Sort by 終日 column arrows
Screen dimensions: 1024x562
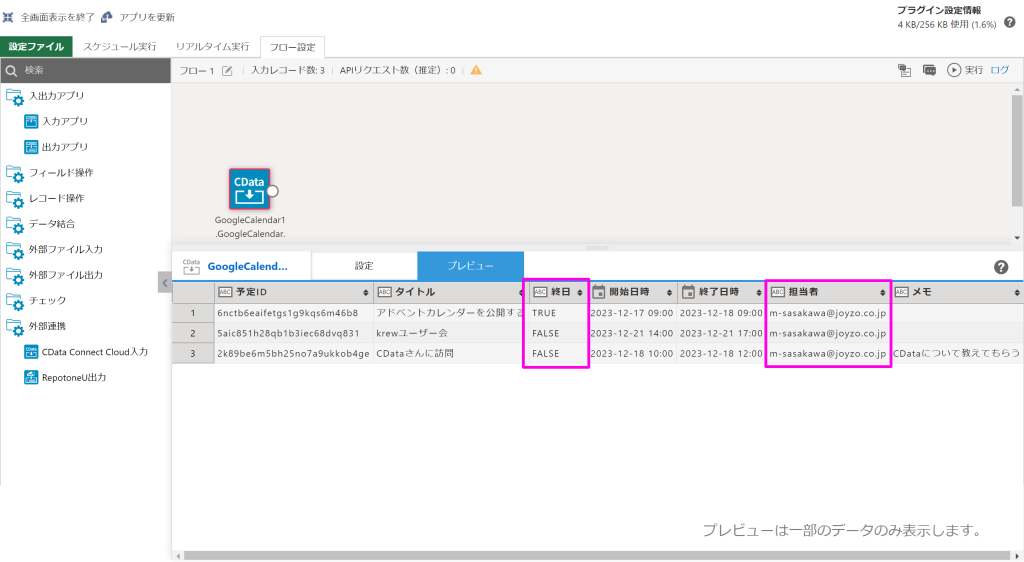tap(580, 292)
